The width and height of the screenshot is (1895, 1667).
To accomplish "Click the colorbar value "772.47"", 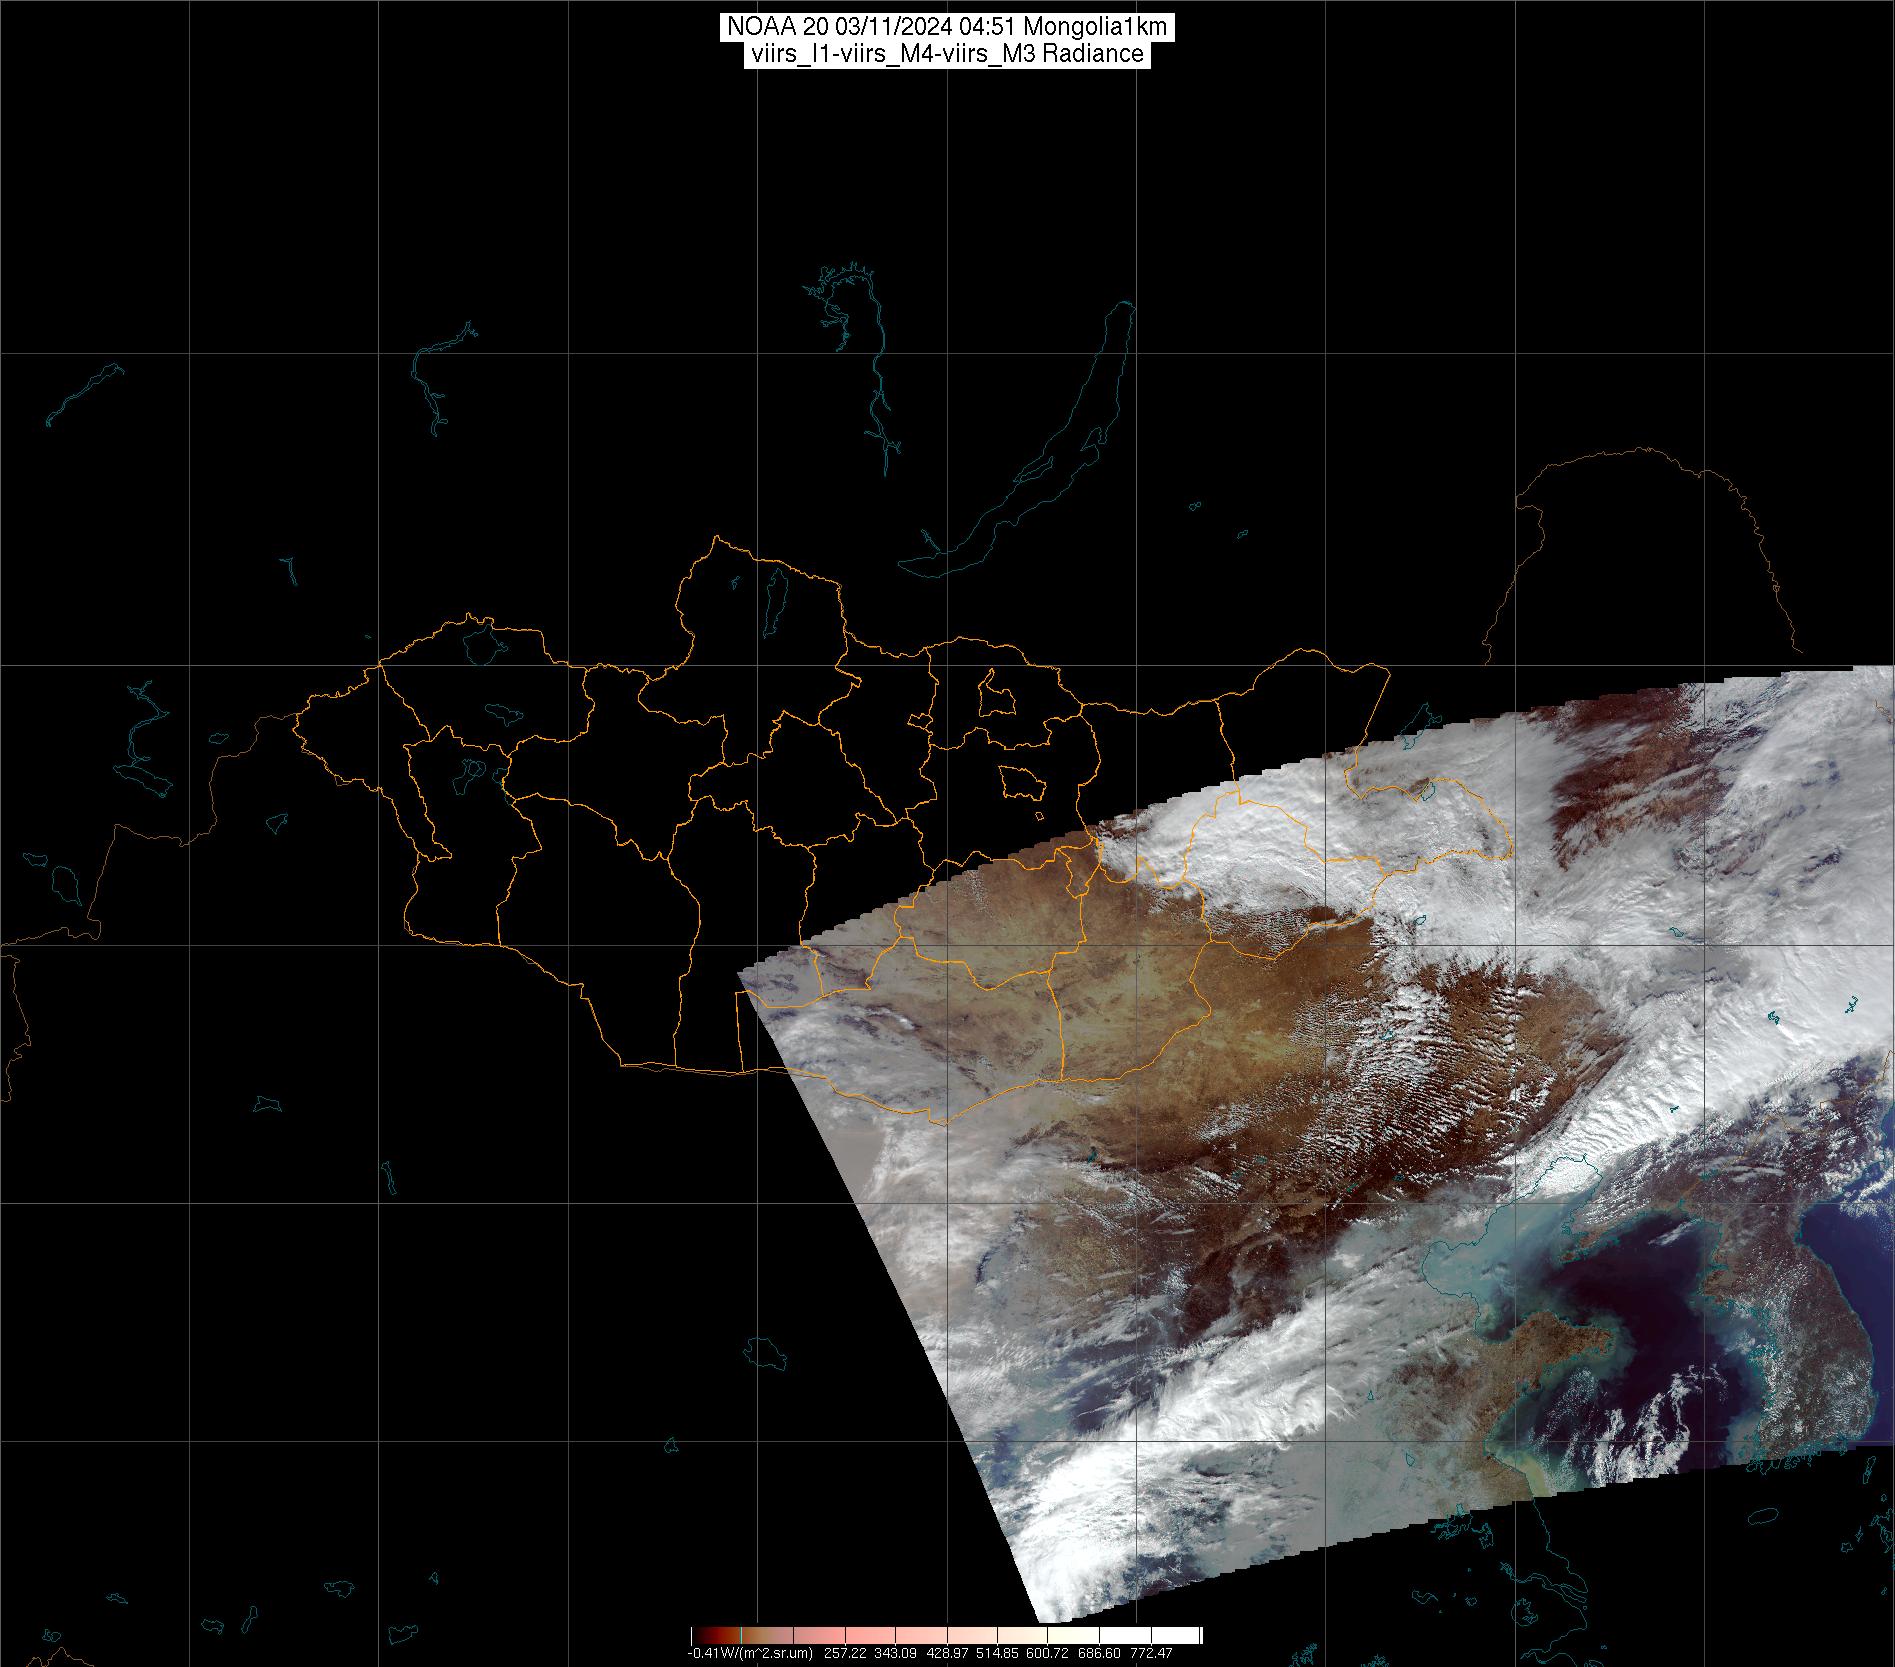I will (1151, 1653).
